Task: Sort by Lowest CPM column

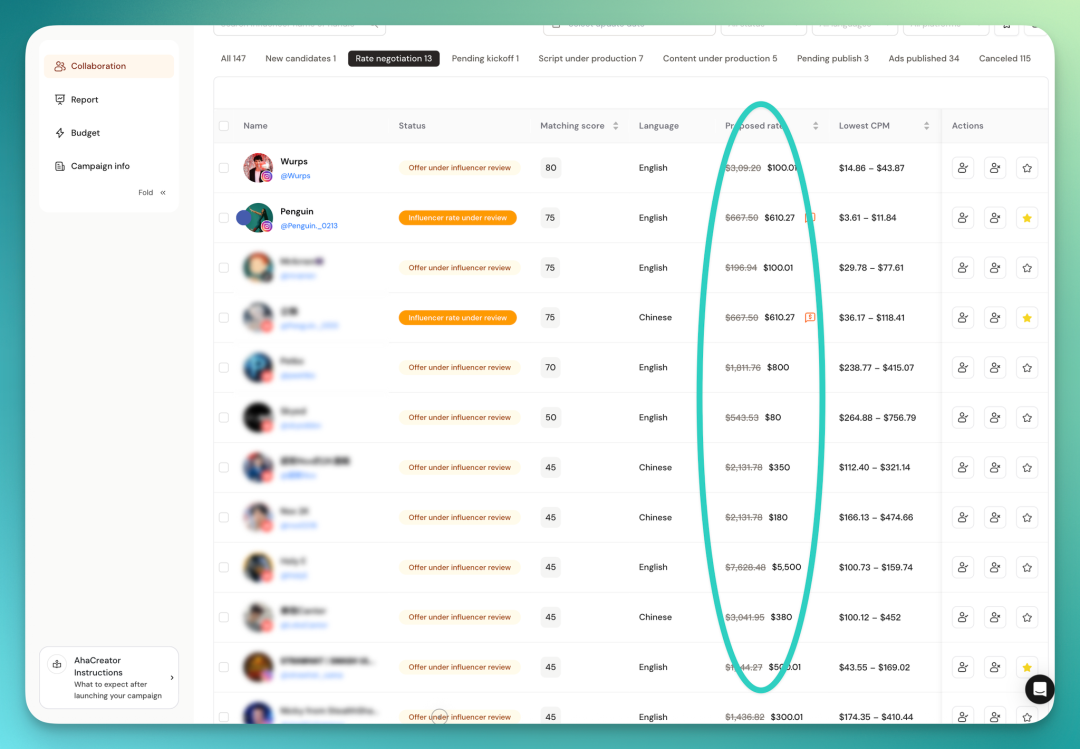Action: [926, 126]
